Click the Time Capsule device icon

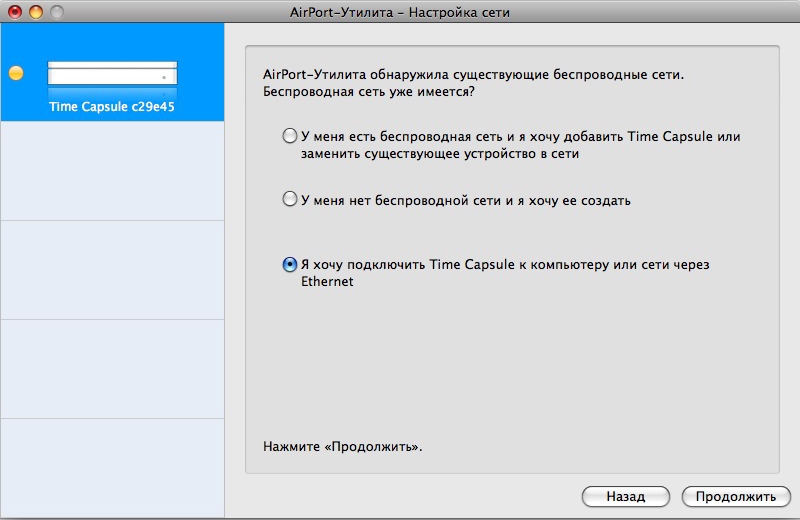[112, 73]
